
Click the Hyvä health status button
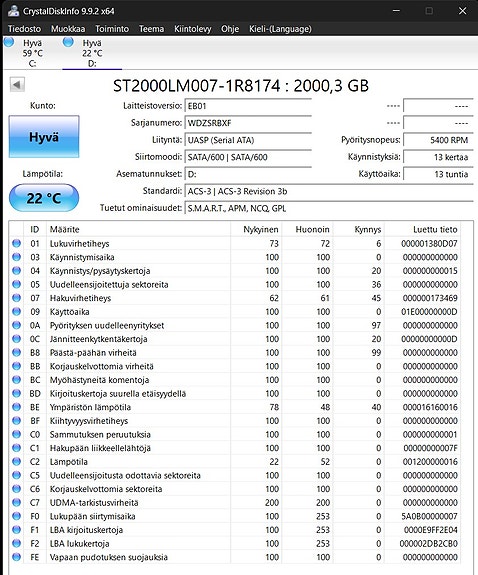[x=44, y=137]
